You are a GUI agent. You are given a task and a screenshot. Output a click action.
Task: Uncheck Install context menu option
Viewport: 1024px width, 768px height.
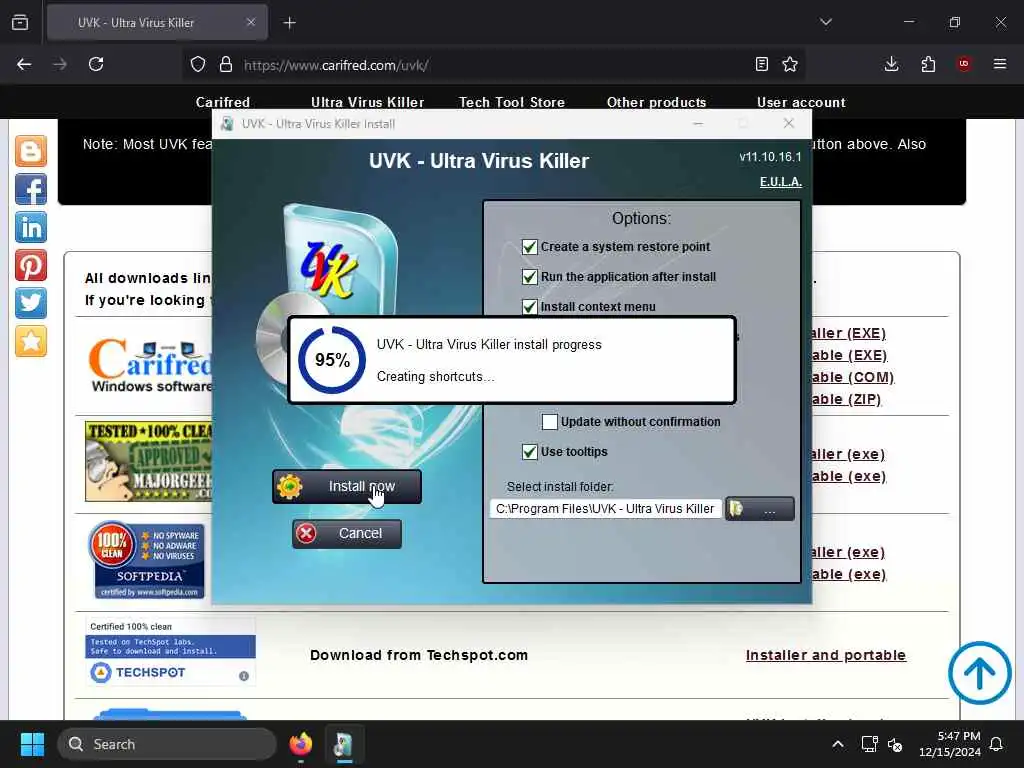click(x=530, y=306)
